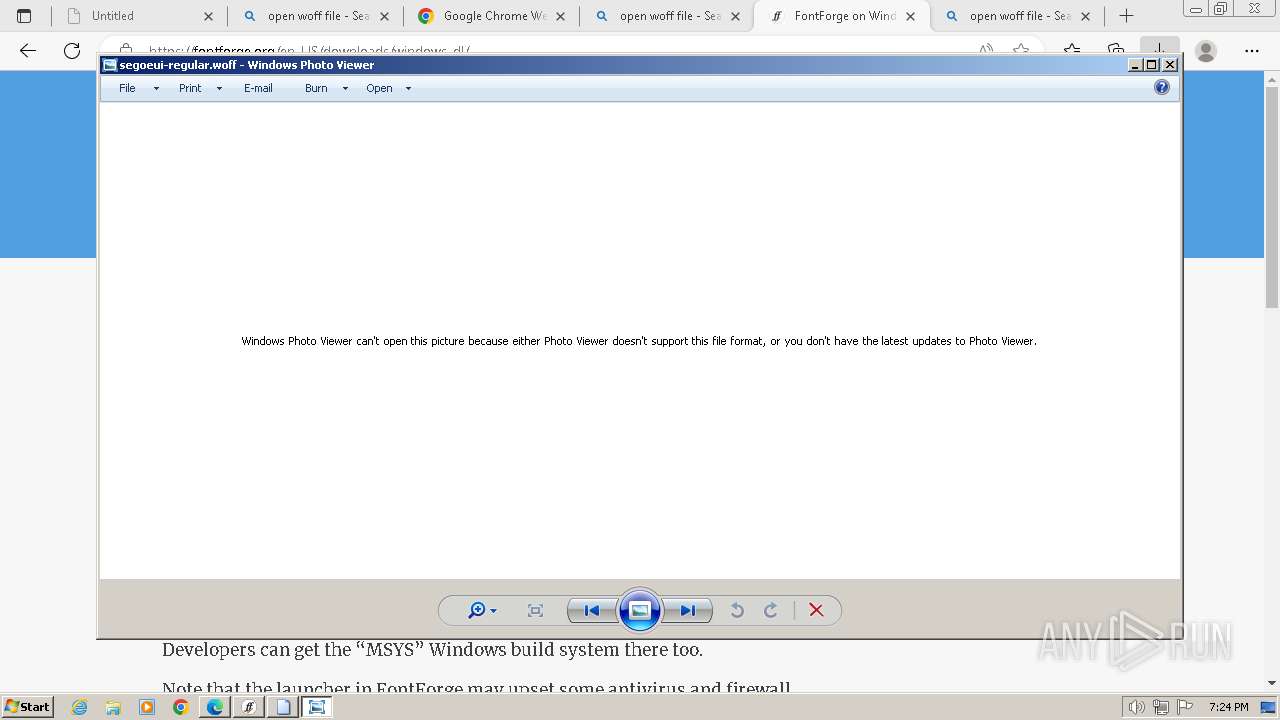
Task: Maximize the Photo Viewer window
Action: (x=1152, y=65)
